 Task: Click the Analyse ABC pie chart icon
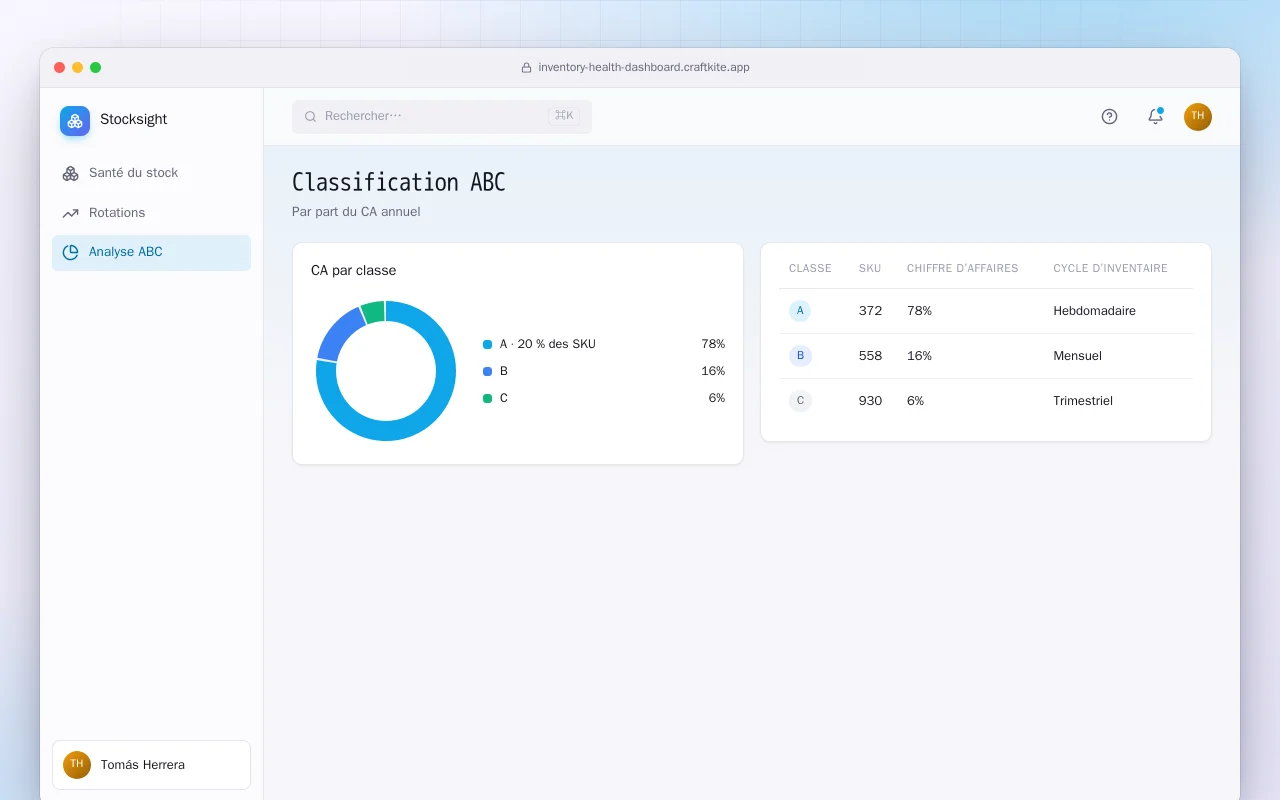pyautogui.click(x=70, y=252)
